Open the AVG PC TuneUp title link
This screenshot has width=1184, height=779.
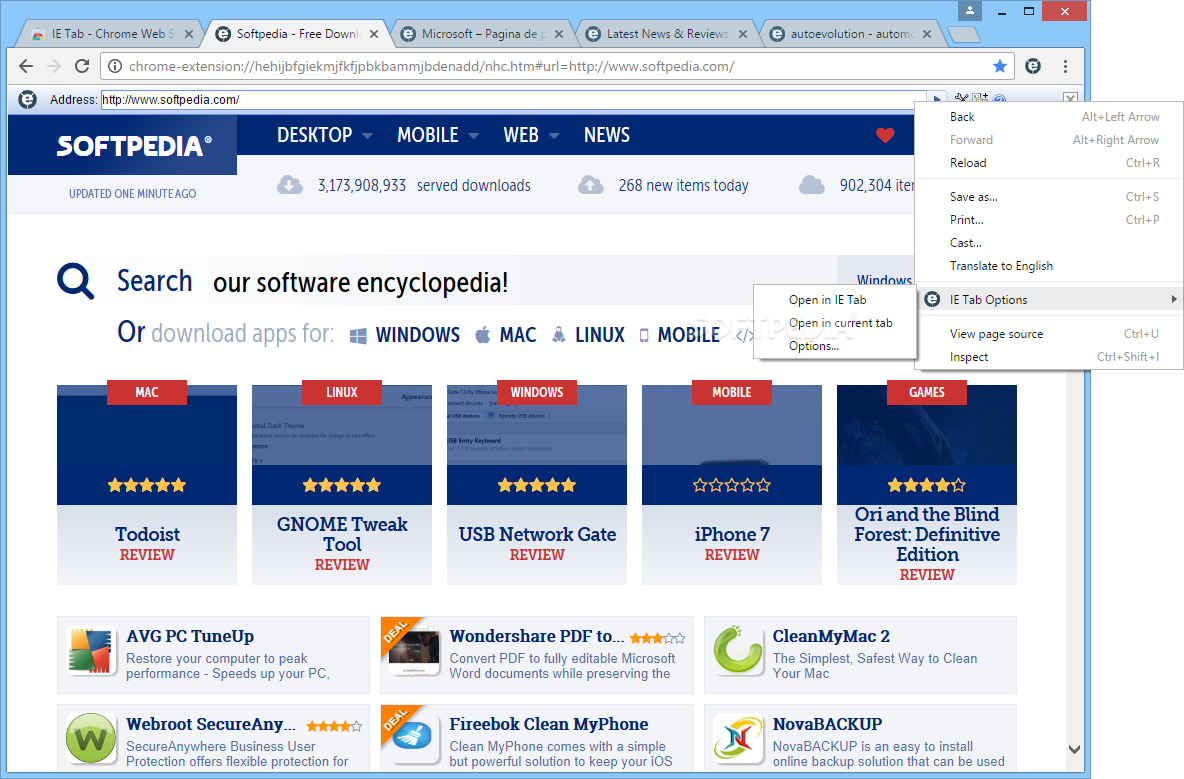[x=190, y=636]
